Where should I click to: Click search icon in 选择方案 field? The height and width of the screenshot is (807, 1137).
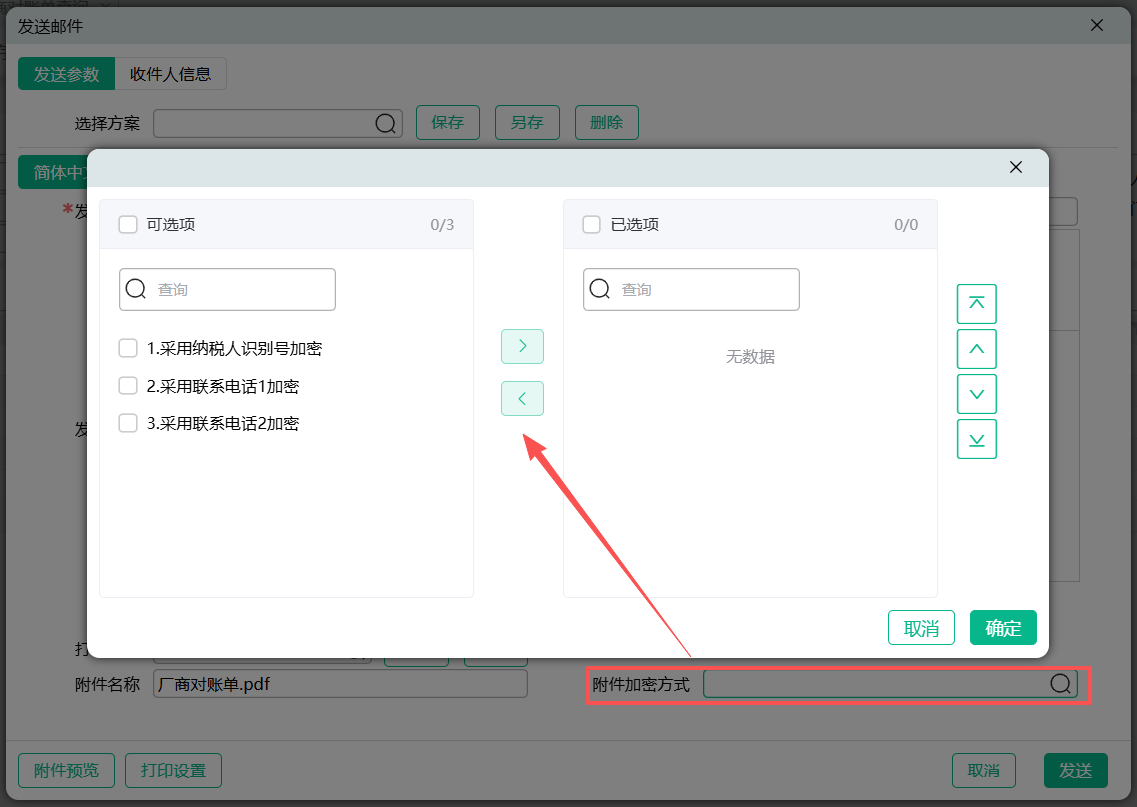[x=386, y=123]
